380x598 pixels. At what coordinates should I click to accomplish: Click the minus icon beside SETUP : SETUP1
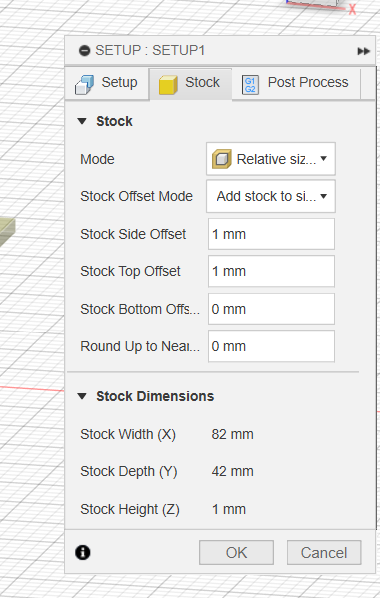coord(84,50)
